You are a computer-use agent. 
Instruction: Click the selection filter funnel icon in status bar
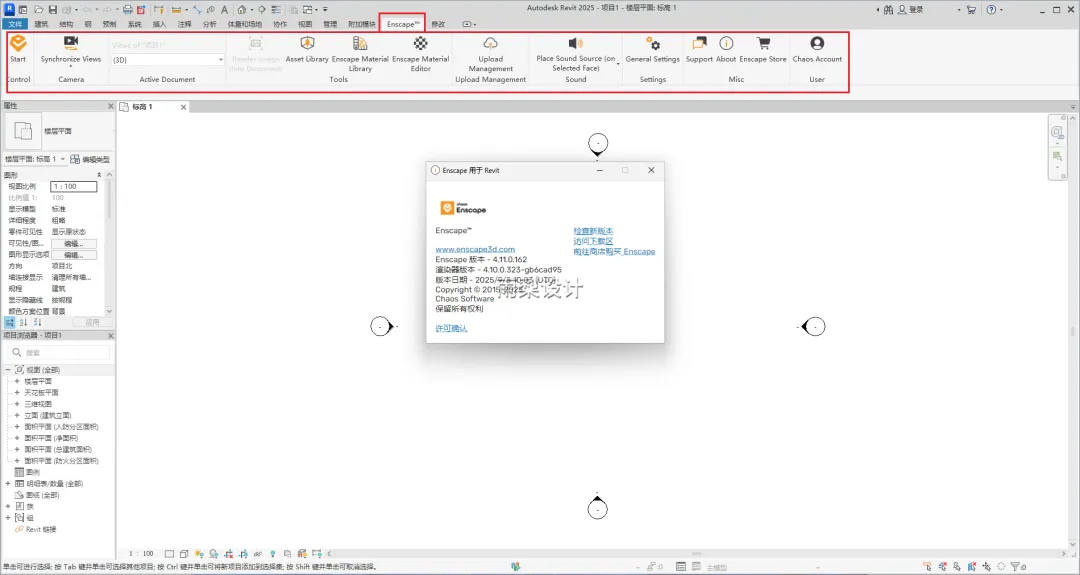point(1015,567)
